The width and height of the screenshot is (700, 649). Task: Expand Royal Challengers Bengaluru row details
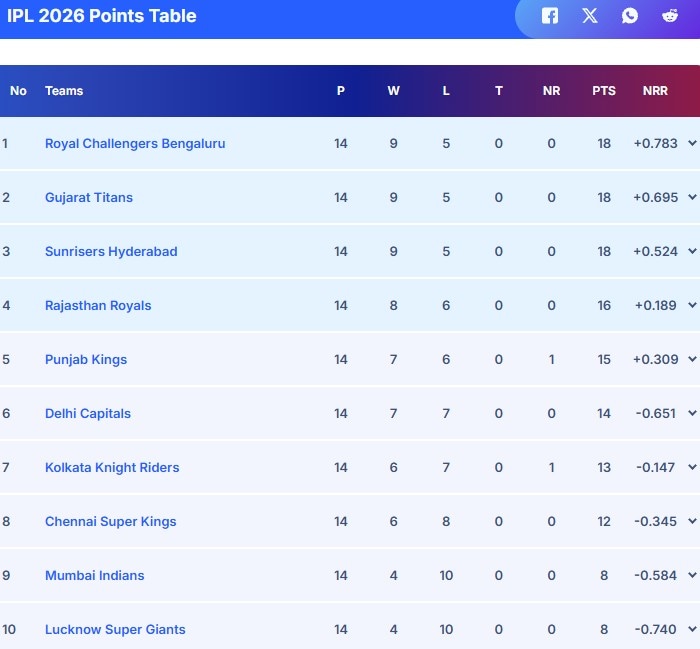pos(692,143)
